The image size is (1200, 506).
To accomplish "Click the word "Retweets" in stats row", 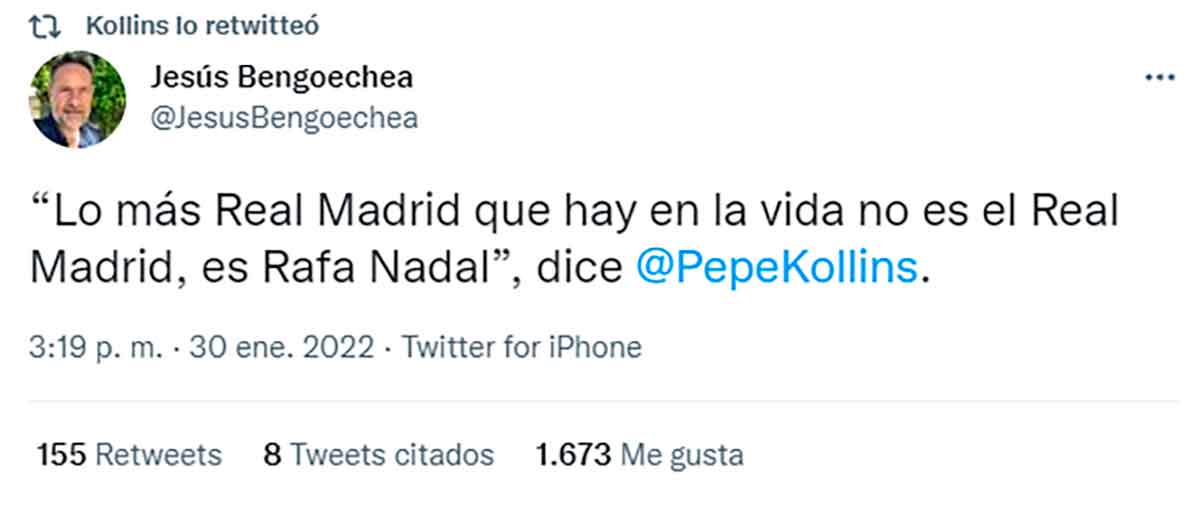I will (158, 455).
